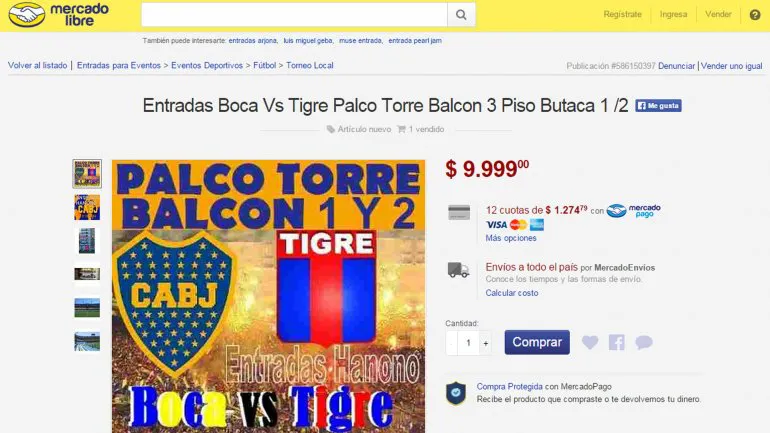The image size is (770, 433).
Task: Open the Regístrate menu item
Action: tap(623, 15)
